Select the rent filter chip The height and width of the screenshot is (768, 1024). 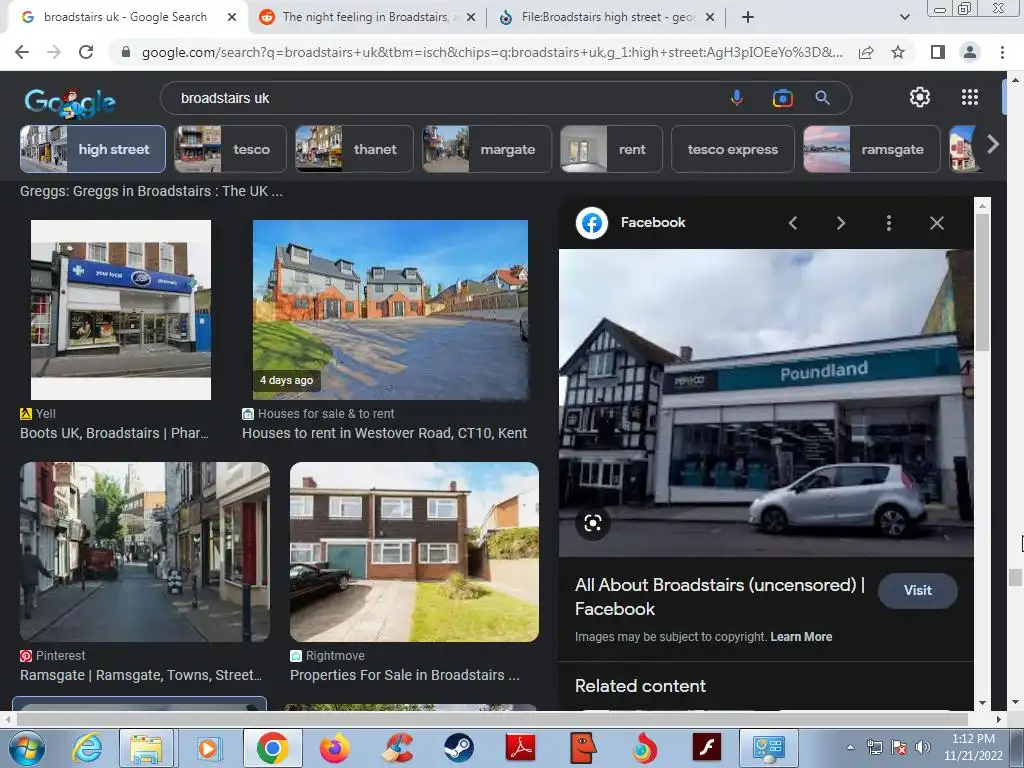click(x=611, y=150)
